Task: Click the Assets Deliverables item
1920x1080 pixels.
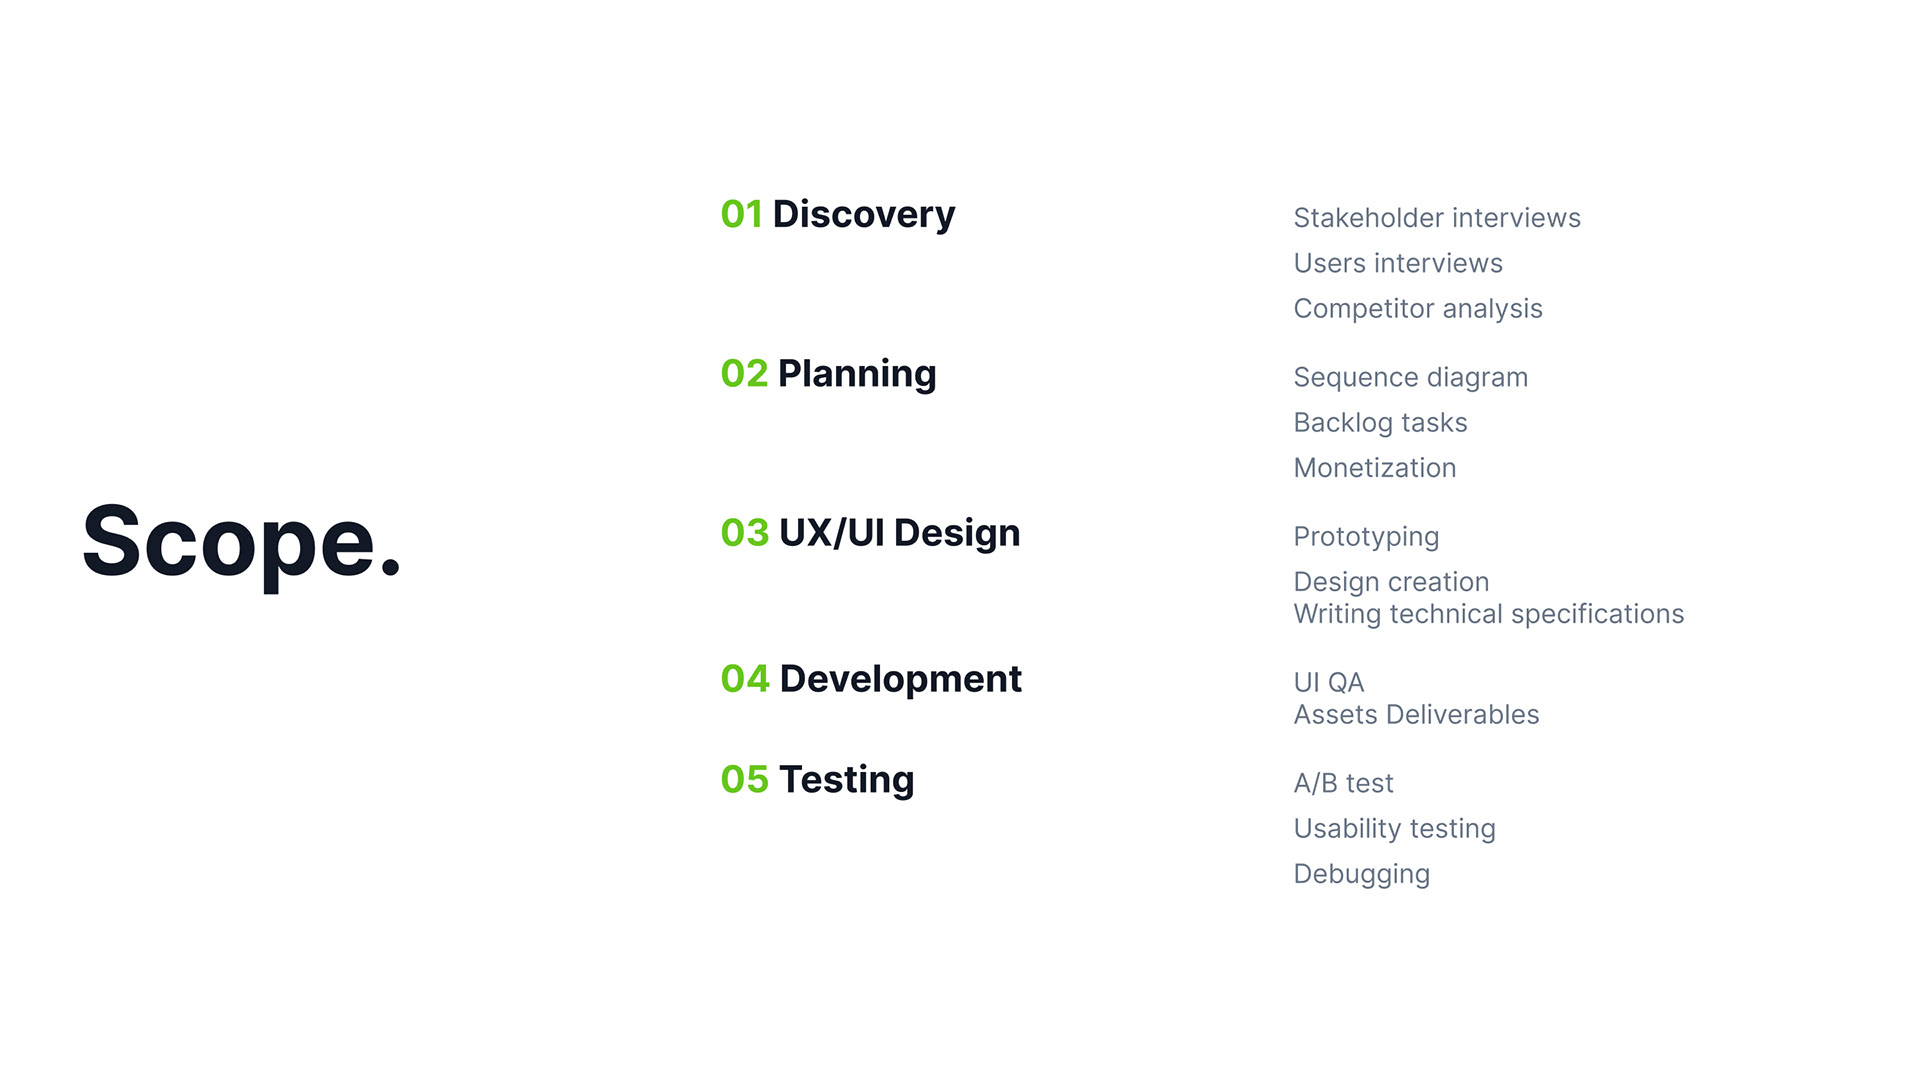Action: pyautogui.click(x=1416, y=715)
